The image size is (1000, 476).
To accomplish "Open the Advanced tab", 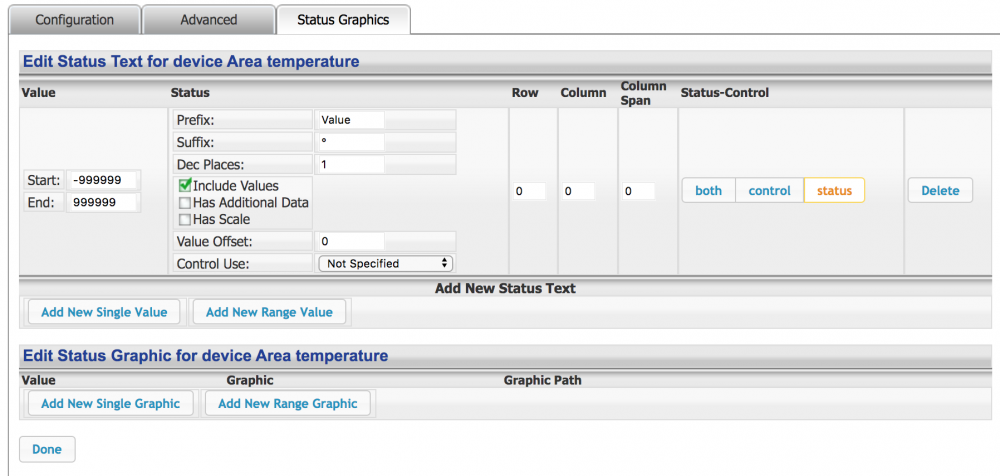I will click(209, 20).
